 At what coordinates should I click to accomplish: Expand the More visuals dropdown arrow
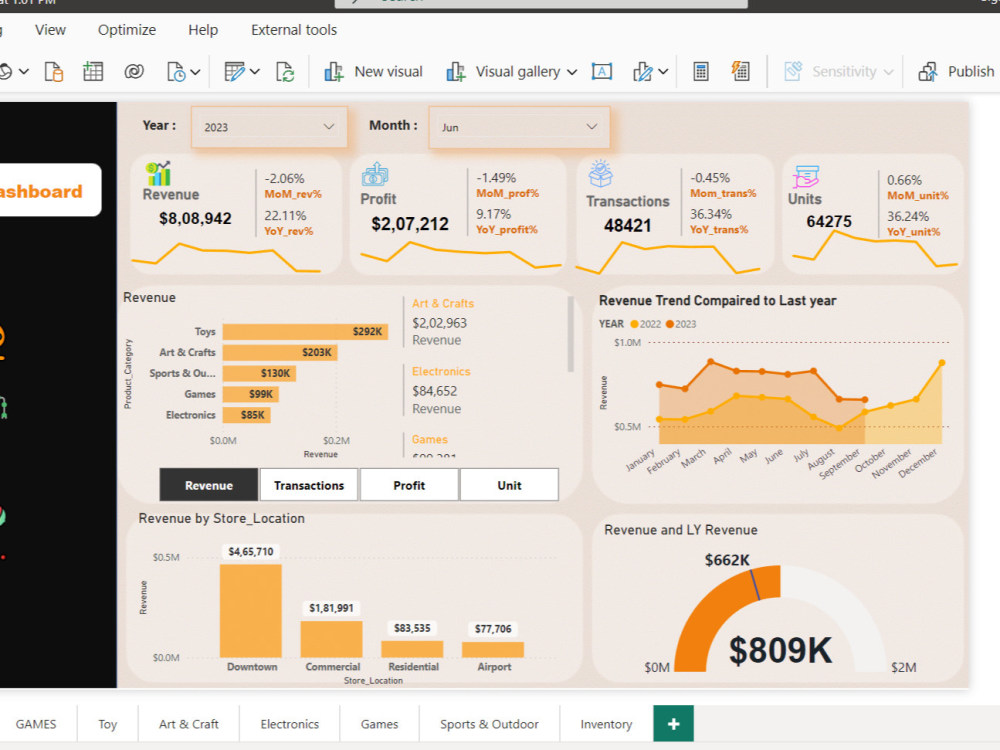tap(663, 72)
